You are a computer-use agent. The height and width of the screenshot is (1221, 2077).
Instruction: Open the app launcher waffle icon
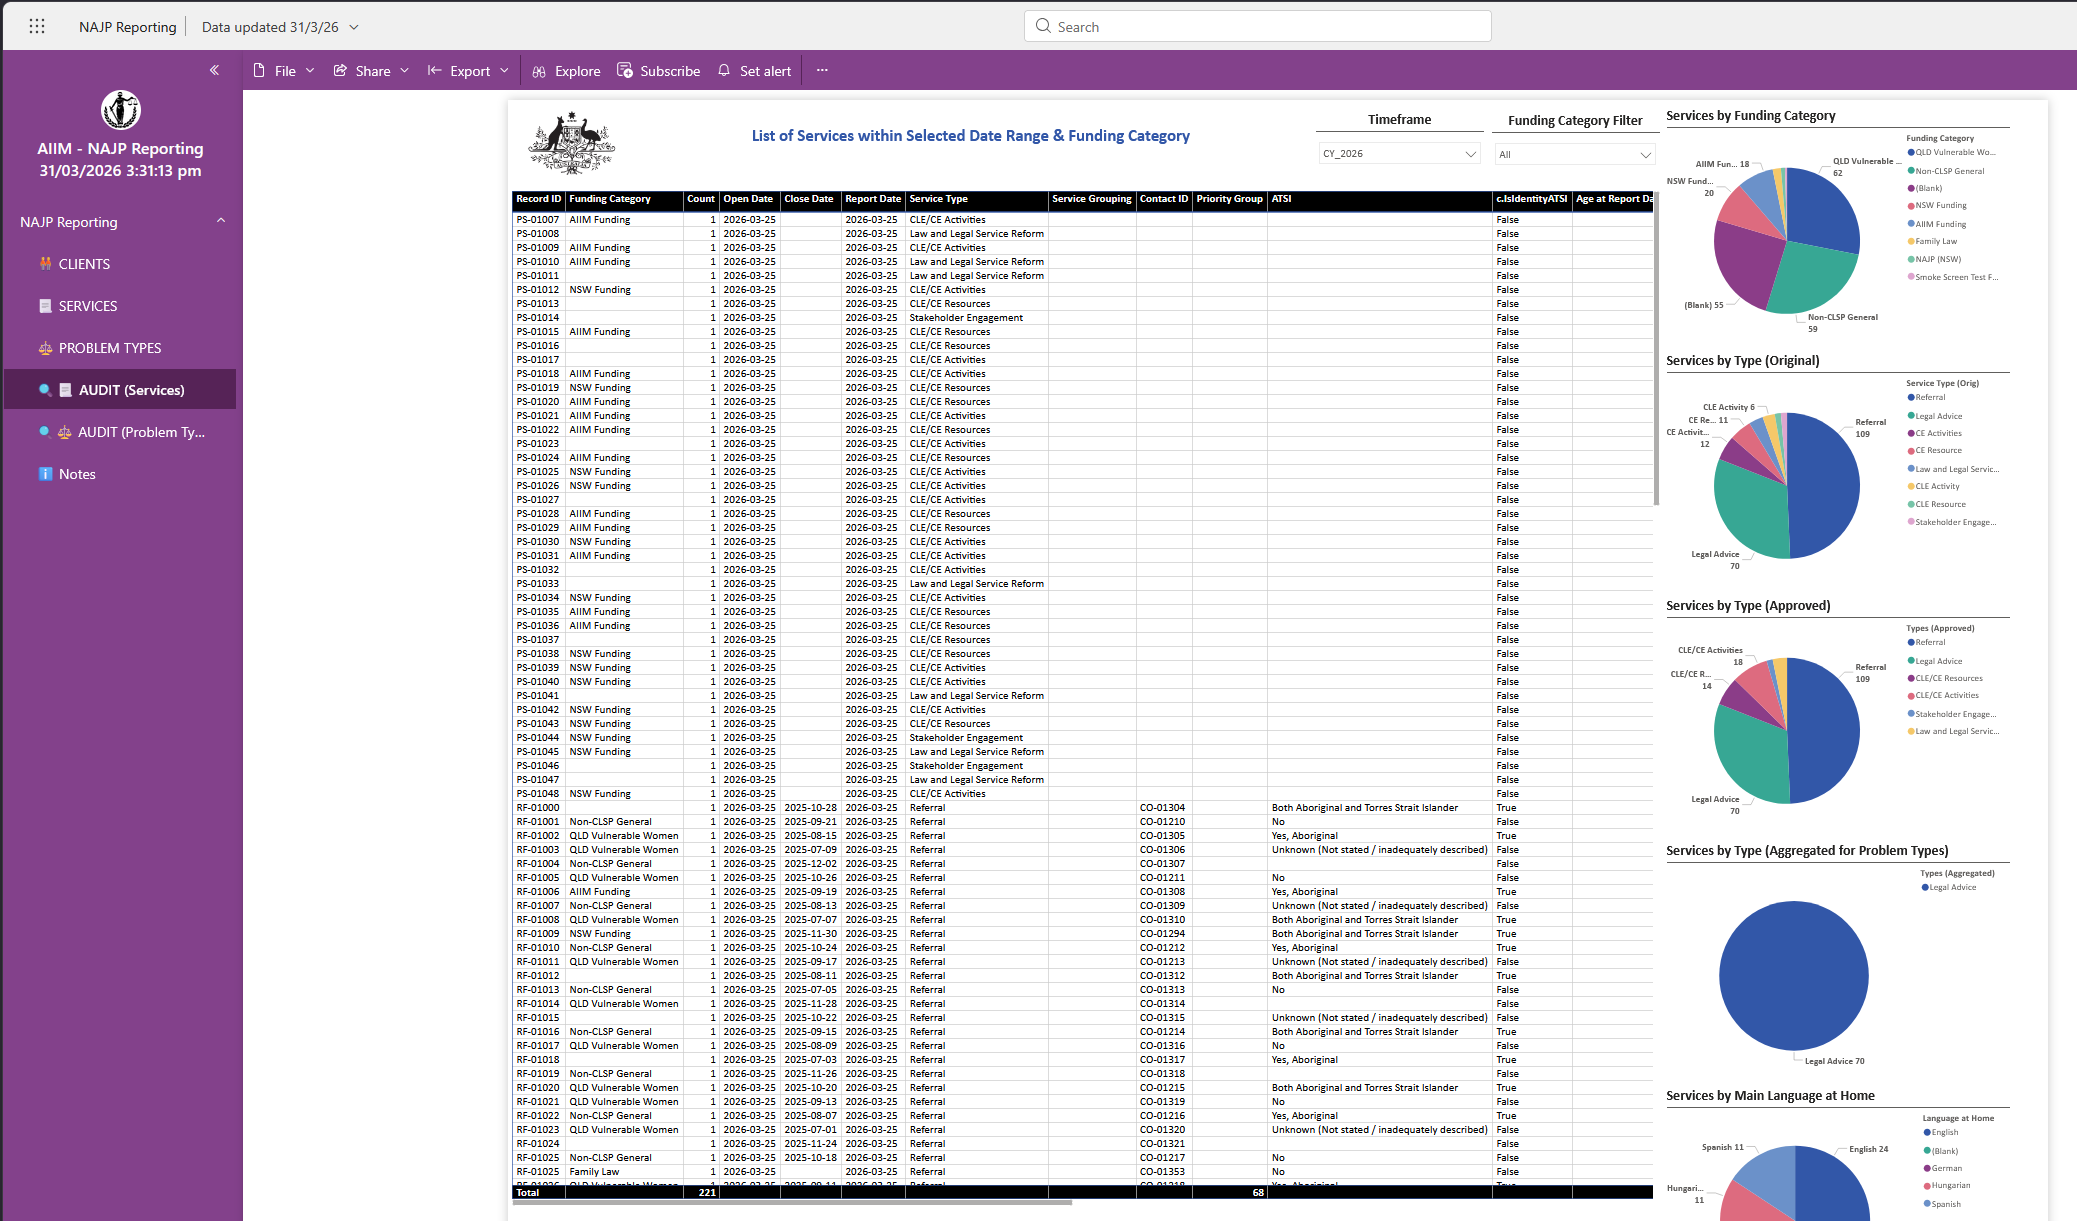(x=37, y=27)
